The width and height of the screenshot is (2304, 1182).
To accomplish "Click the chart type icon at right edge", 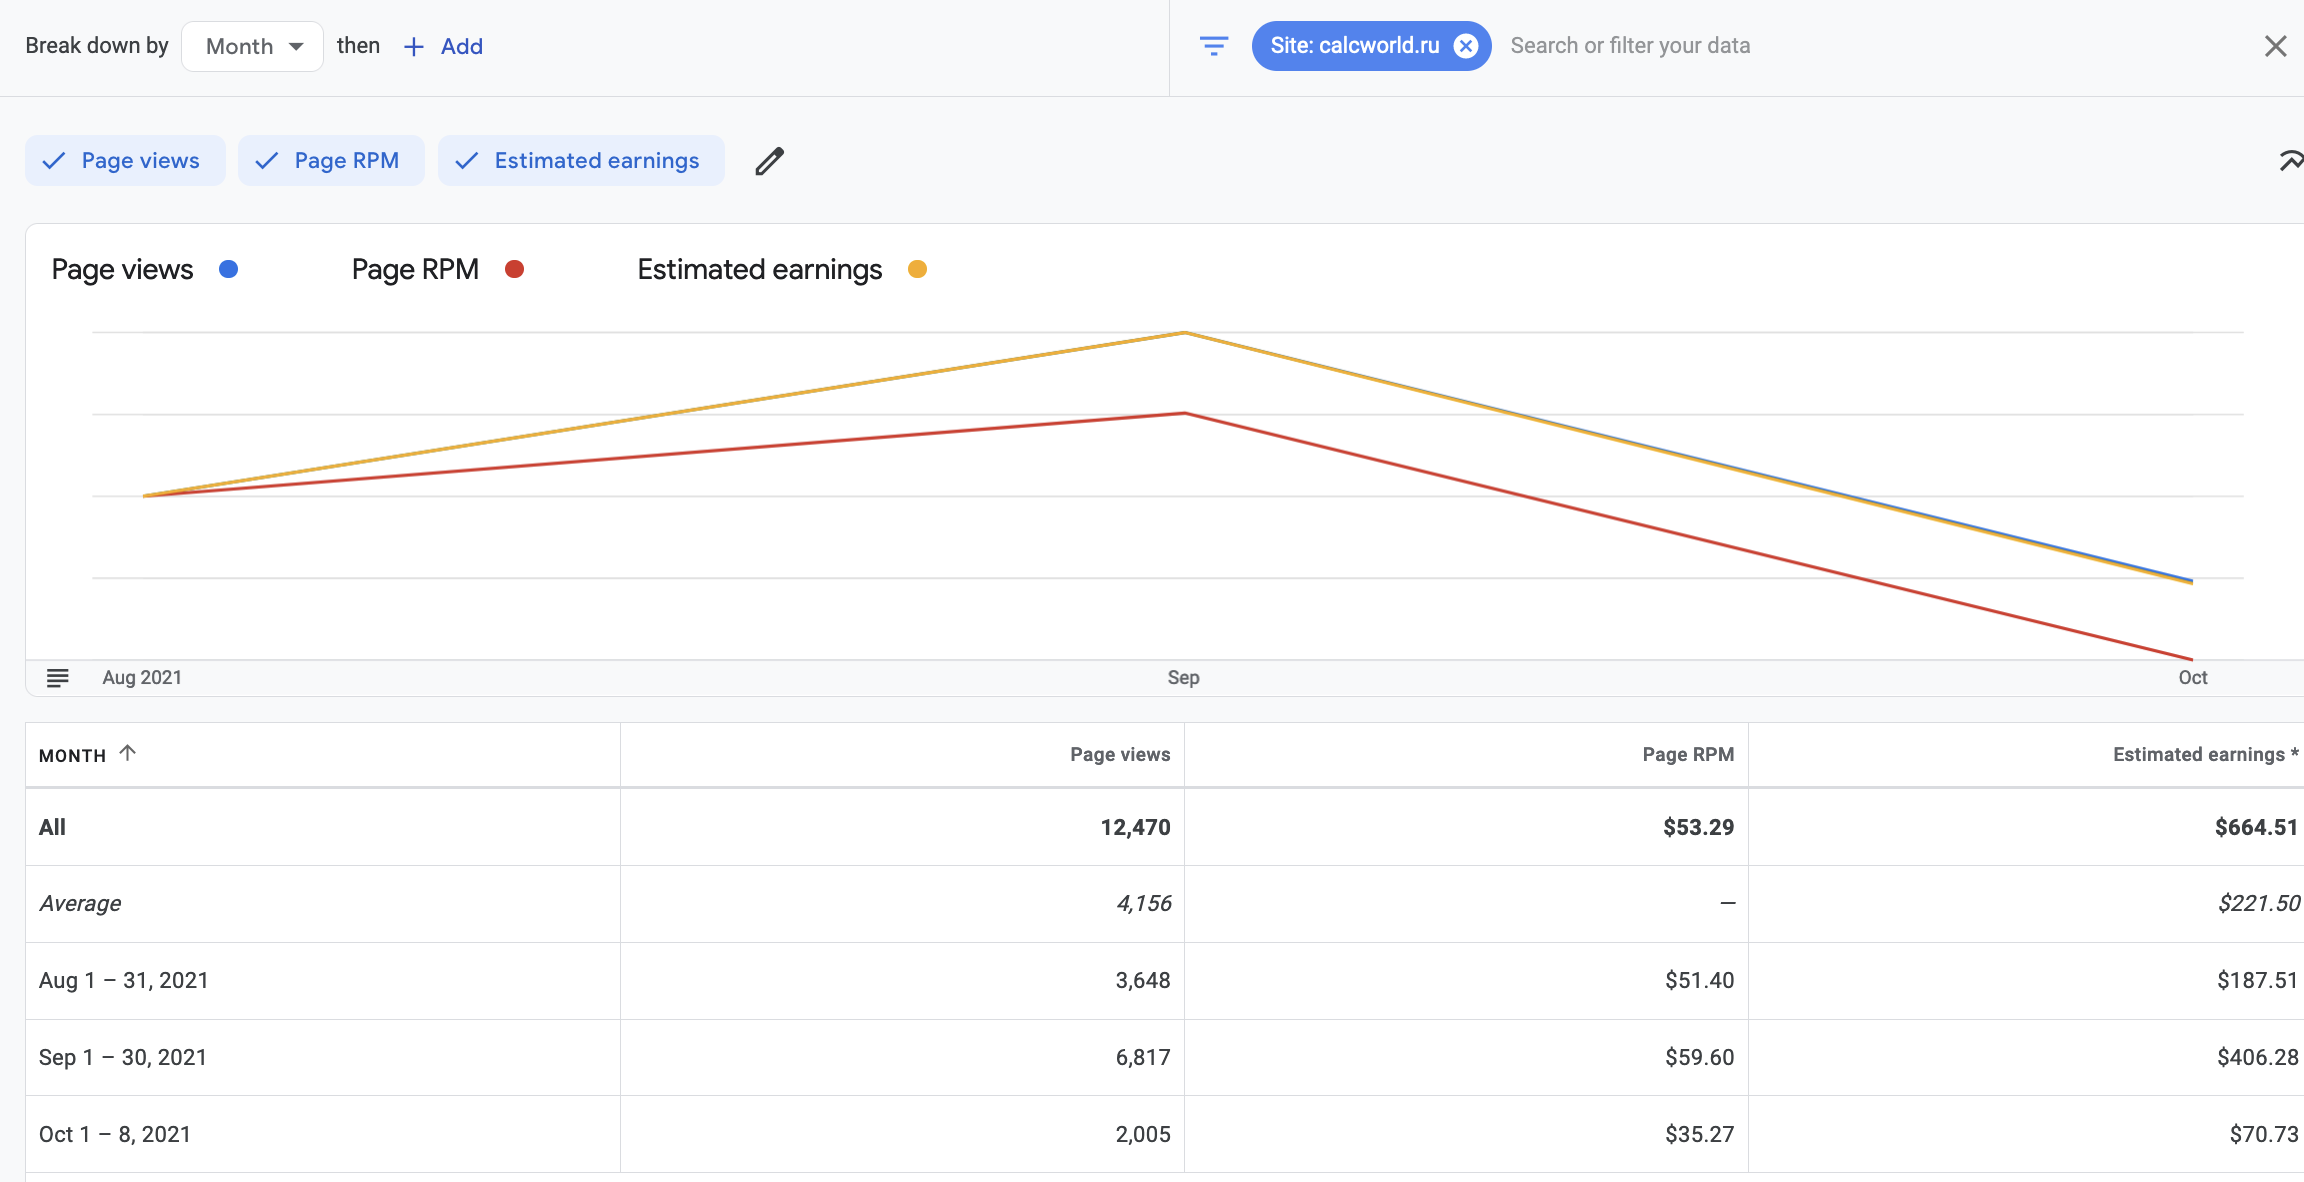I will tap(2290, 161).
